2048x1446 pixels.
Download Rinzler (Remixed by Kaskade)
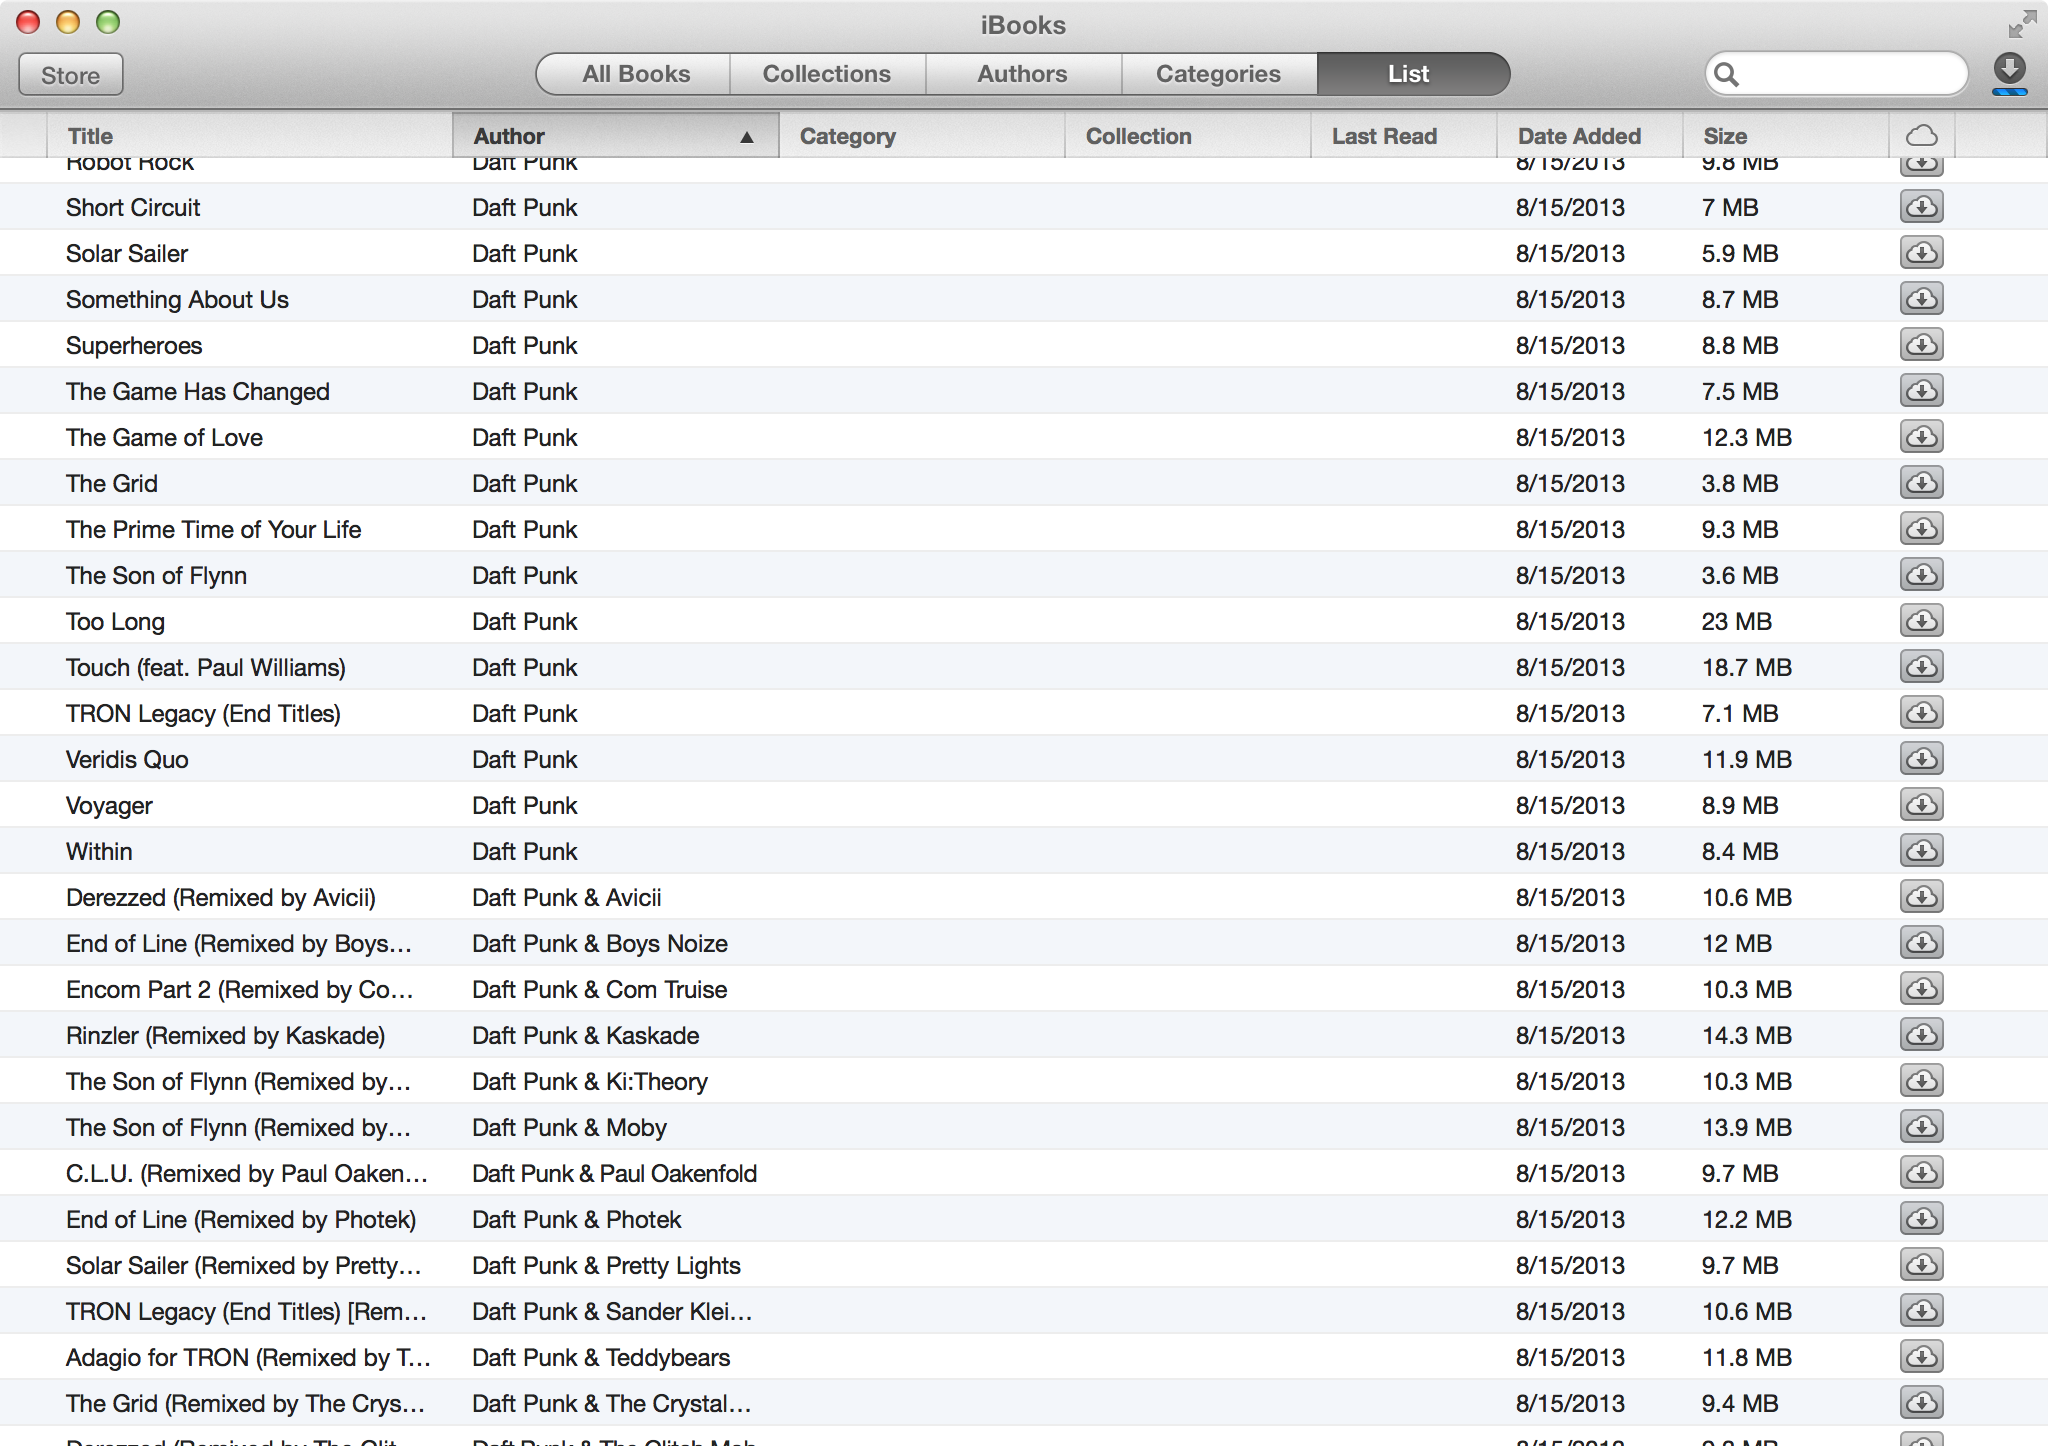1921,1035
